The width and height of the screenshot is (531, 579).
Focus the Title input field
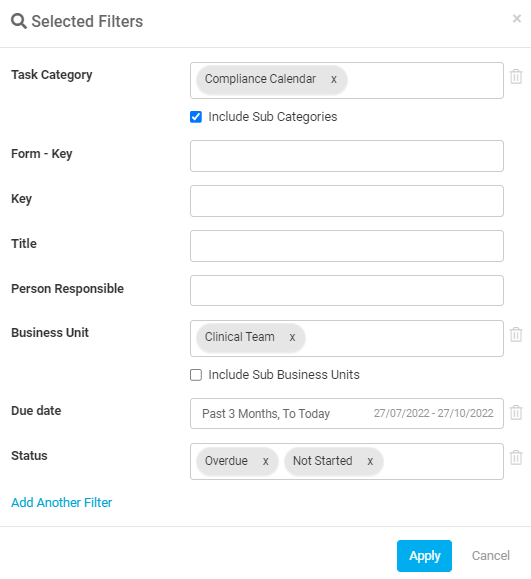tap(347, 246)
